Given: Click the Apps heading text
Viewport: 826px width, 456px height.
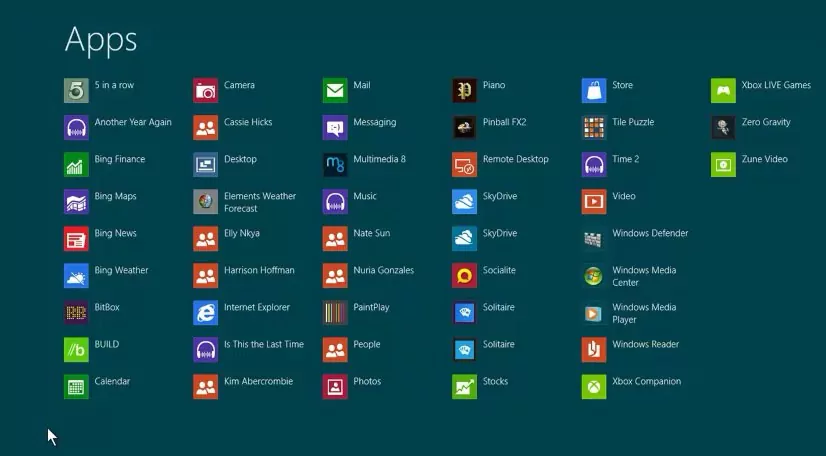Looking at the screenshot, I should (101, 39).
